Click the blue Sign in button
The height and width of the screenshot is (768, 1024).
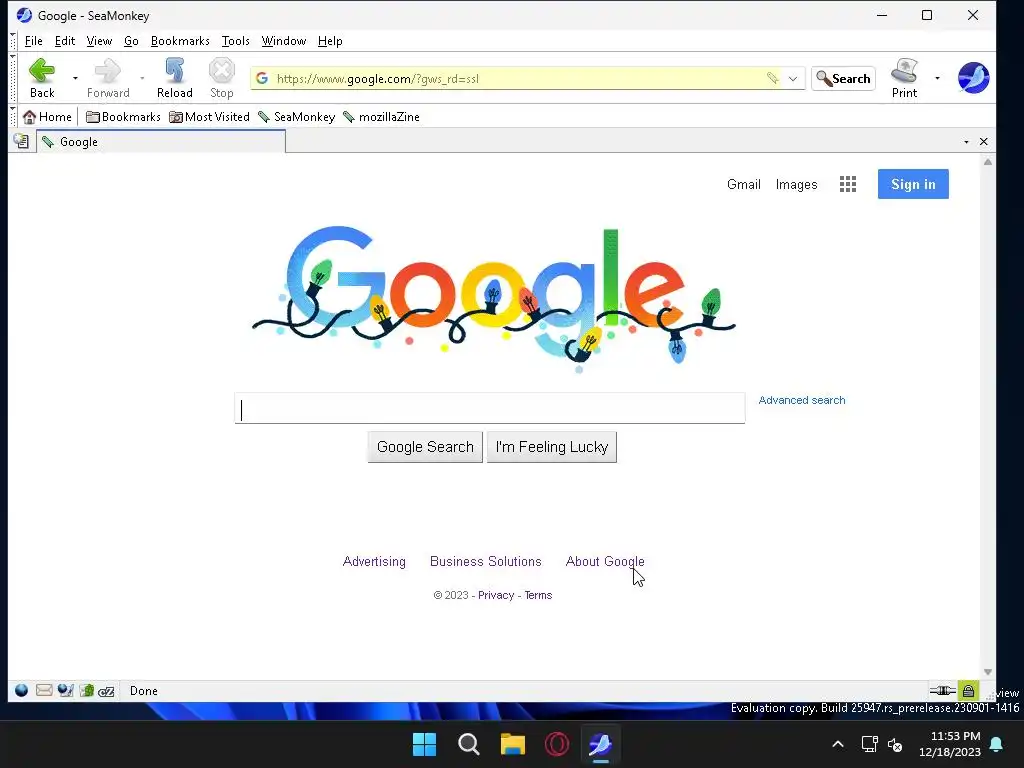click(x=913, y=184)
